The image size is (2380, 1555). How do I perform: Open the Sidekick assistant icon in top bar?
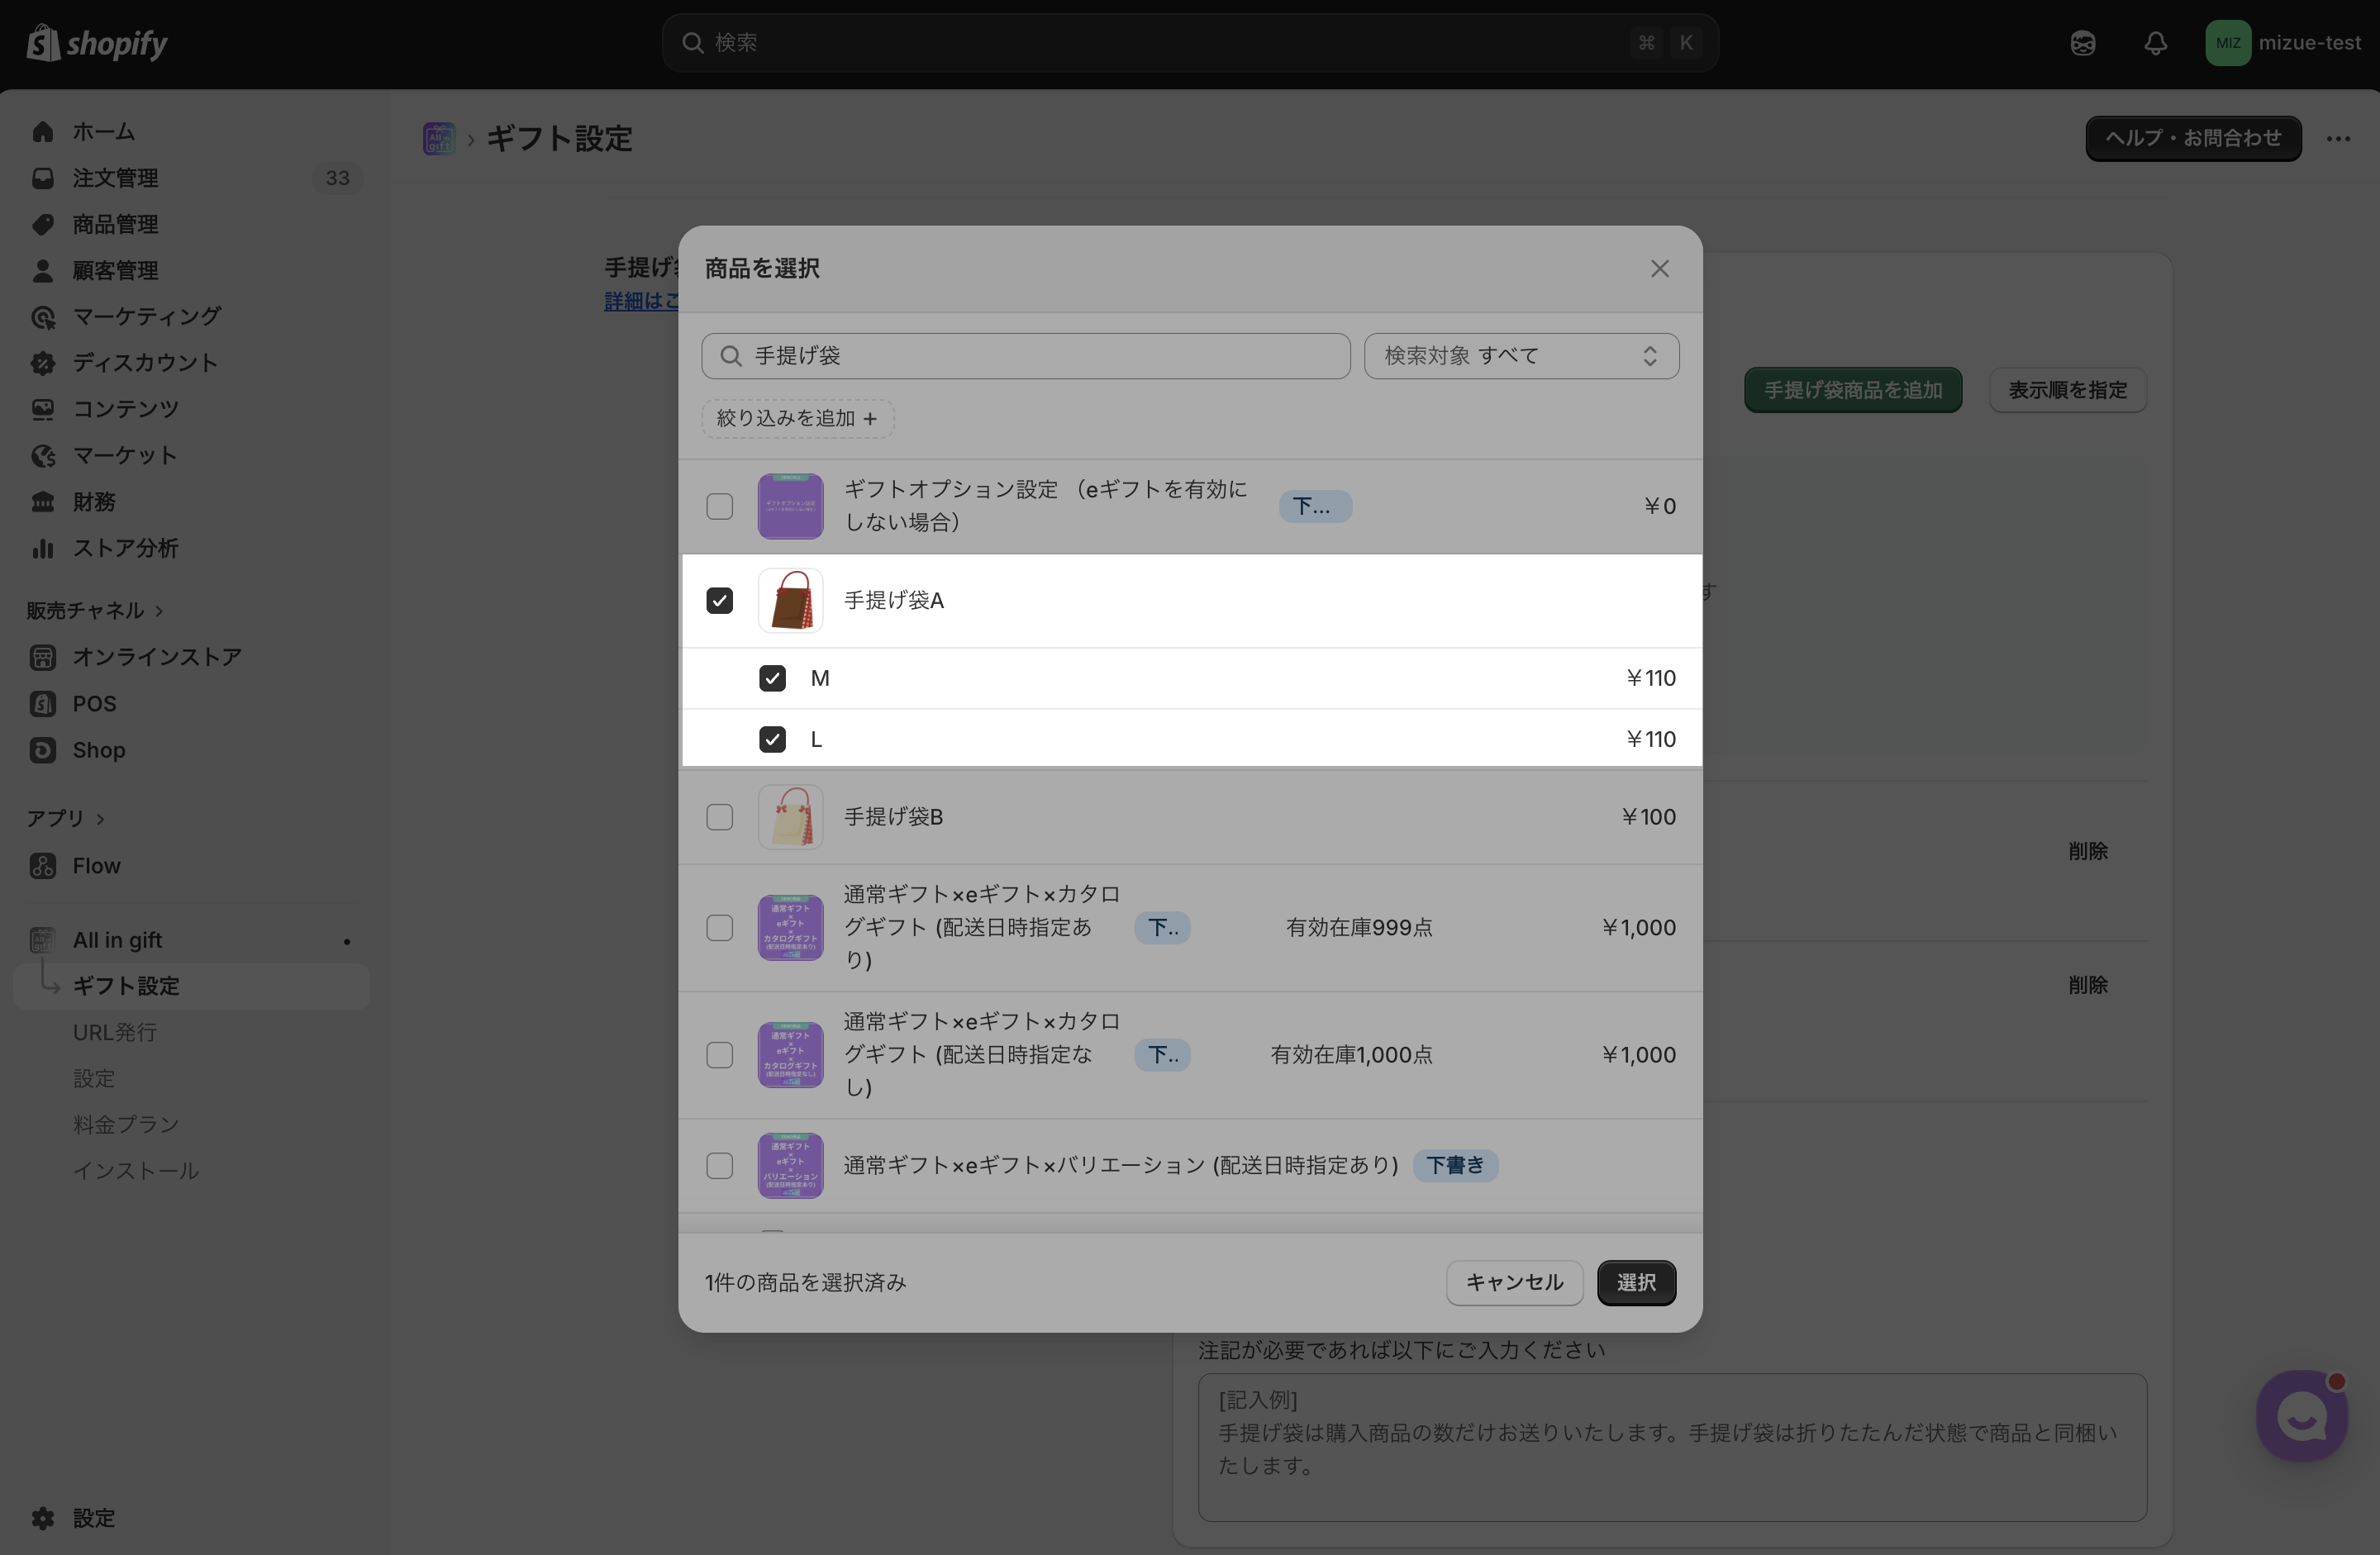coord(2082,43)
